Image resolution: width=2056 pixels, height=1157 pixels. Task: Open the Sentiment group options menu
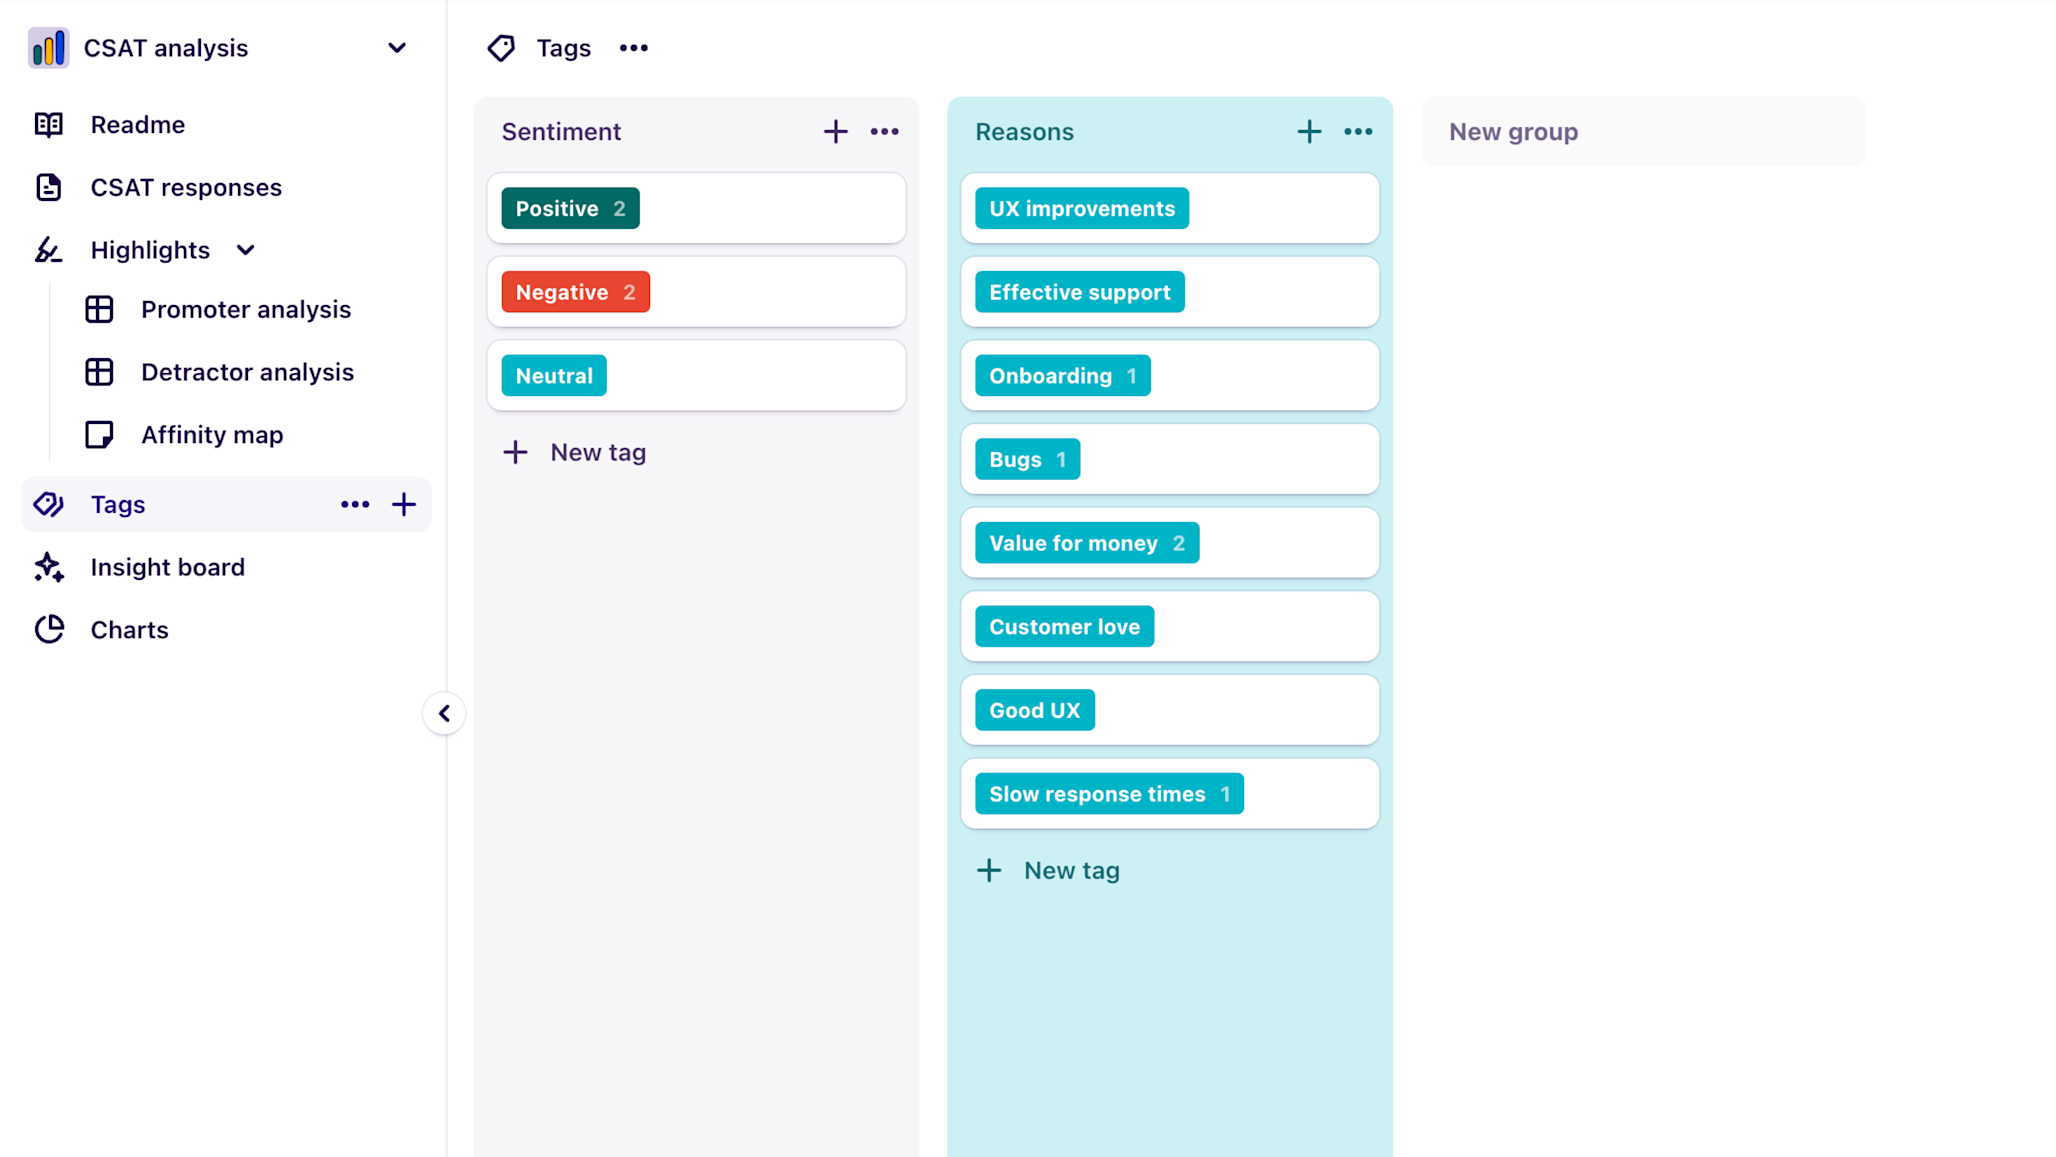(884, 131)
